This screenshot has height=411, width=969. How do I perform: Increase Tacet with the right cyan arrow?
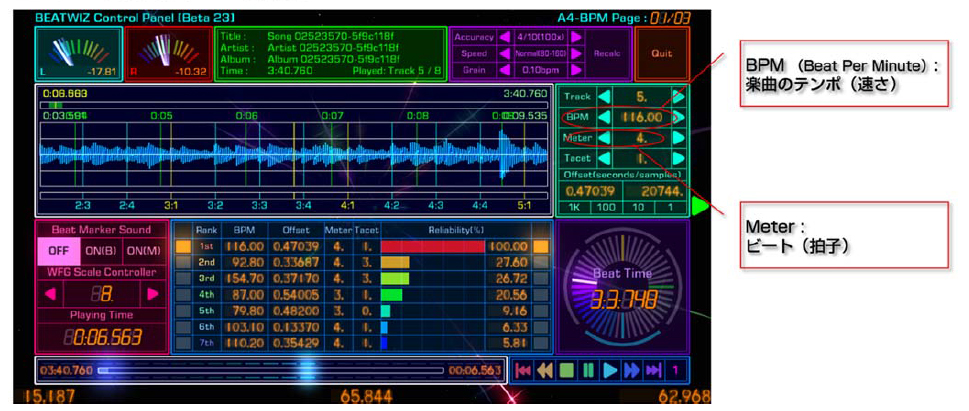[679, 158]
